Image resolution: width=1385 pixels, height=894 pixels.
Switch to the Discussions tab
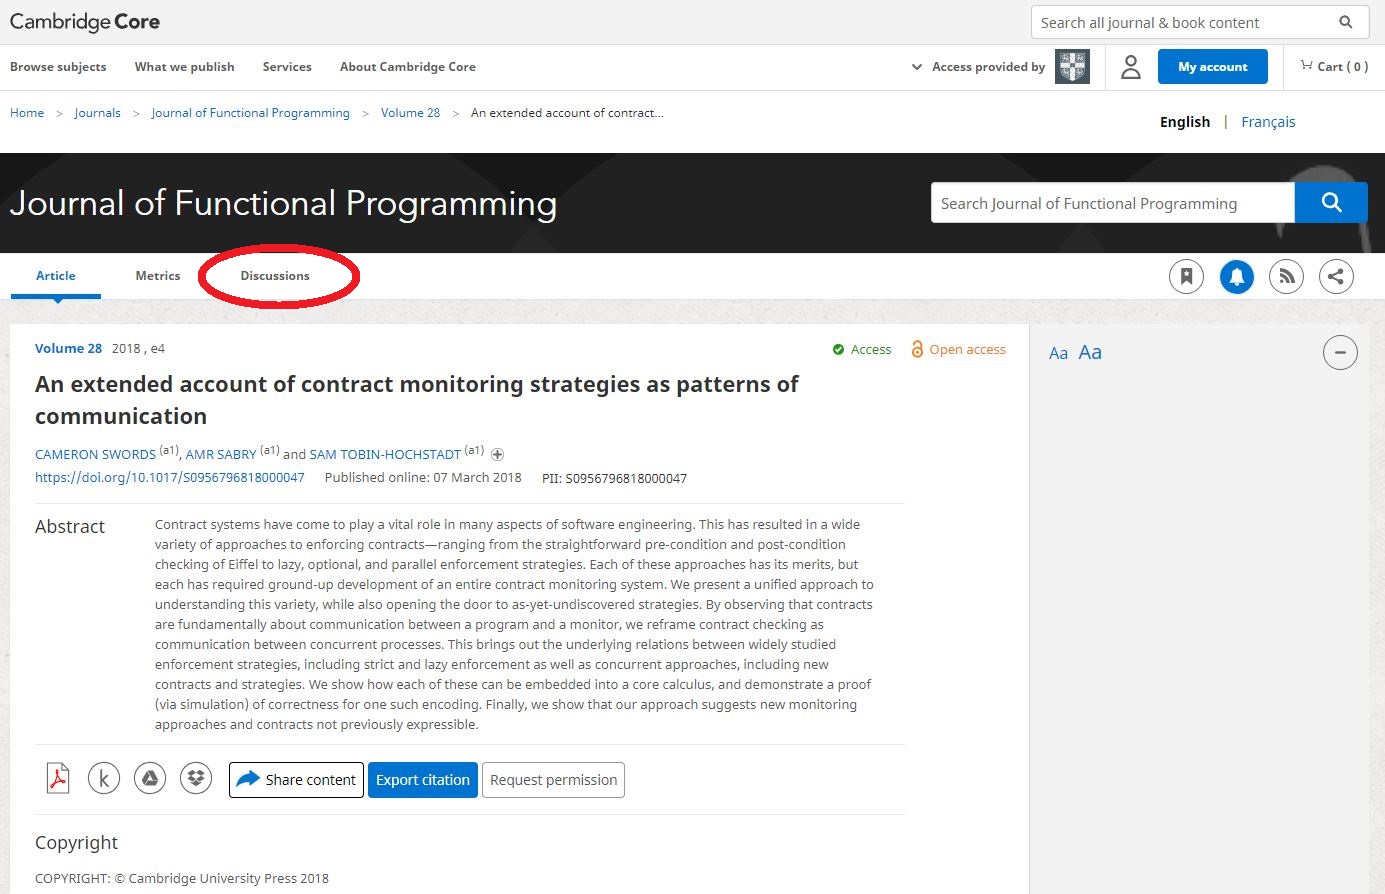point(275,276)
